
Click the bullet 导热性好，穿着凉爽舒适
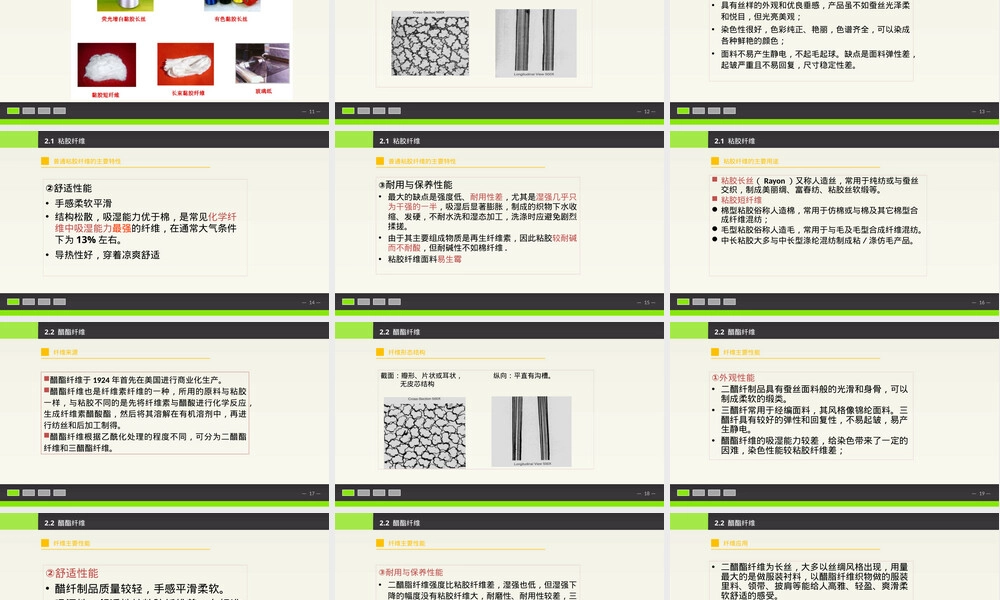(x=107, y=255)
